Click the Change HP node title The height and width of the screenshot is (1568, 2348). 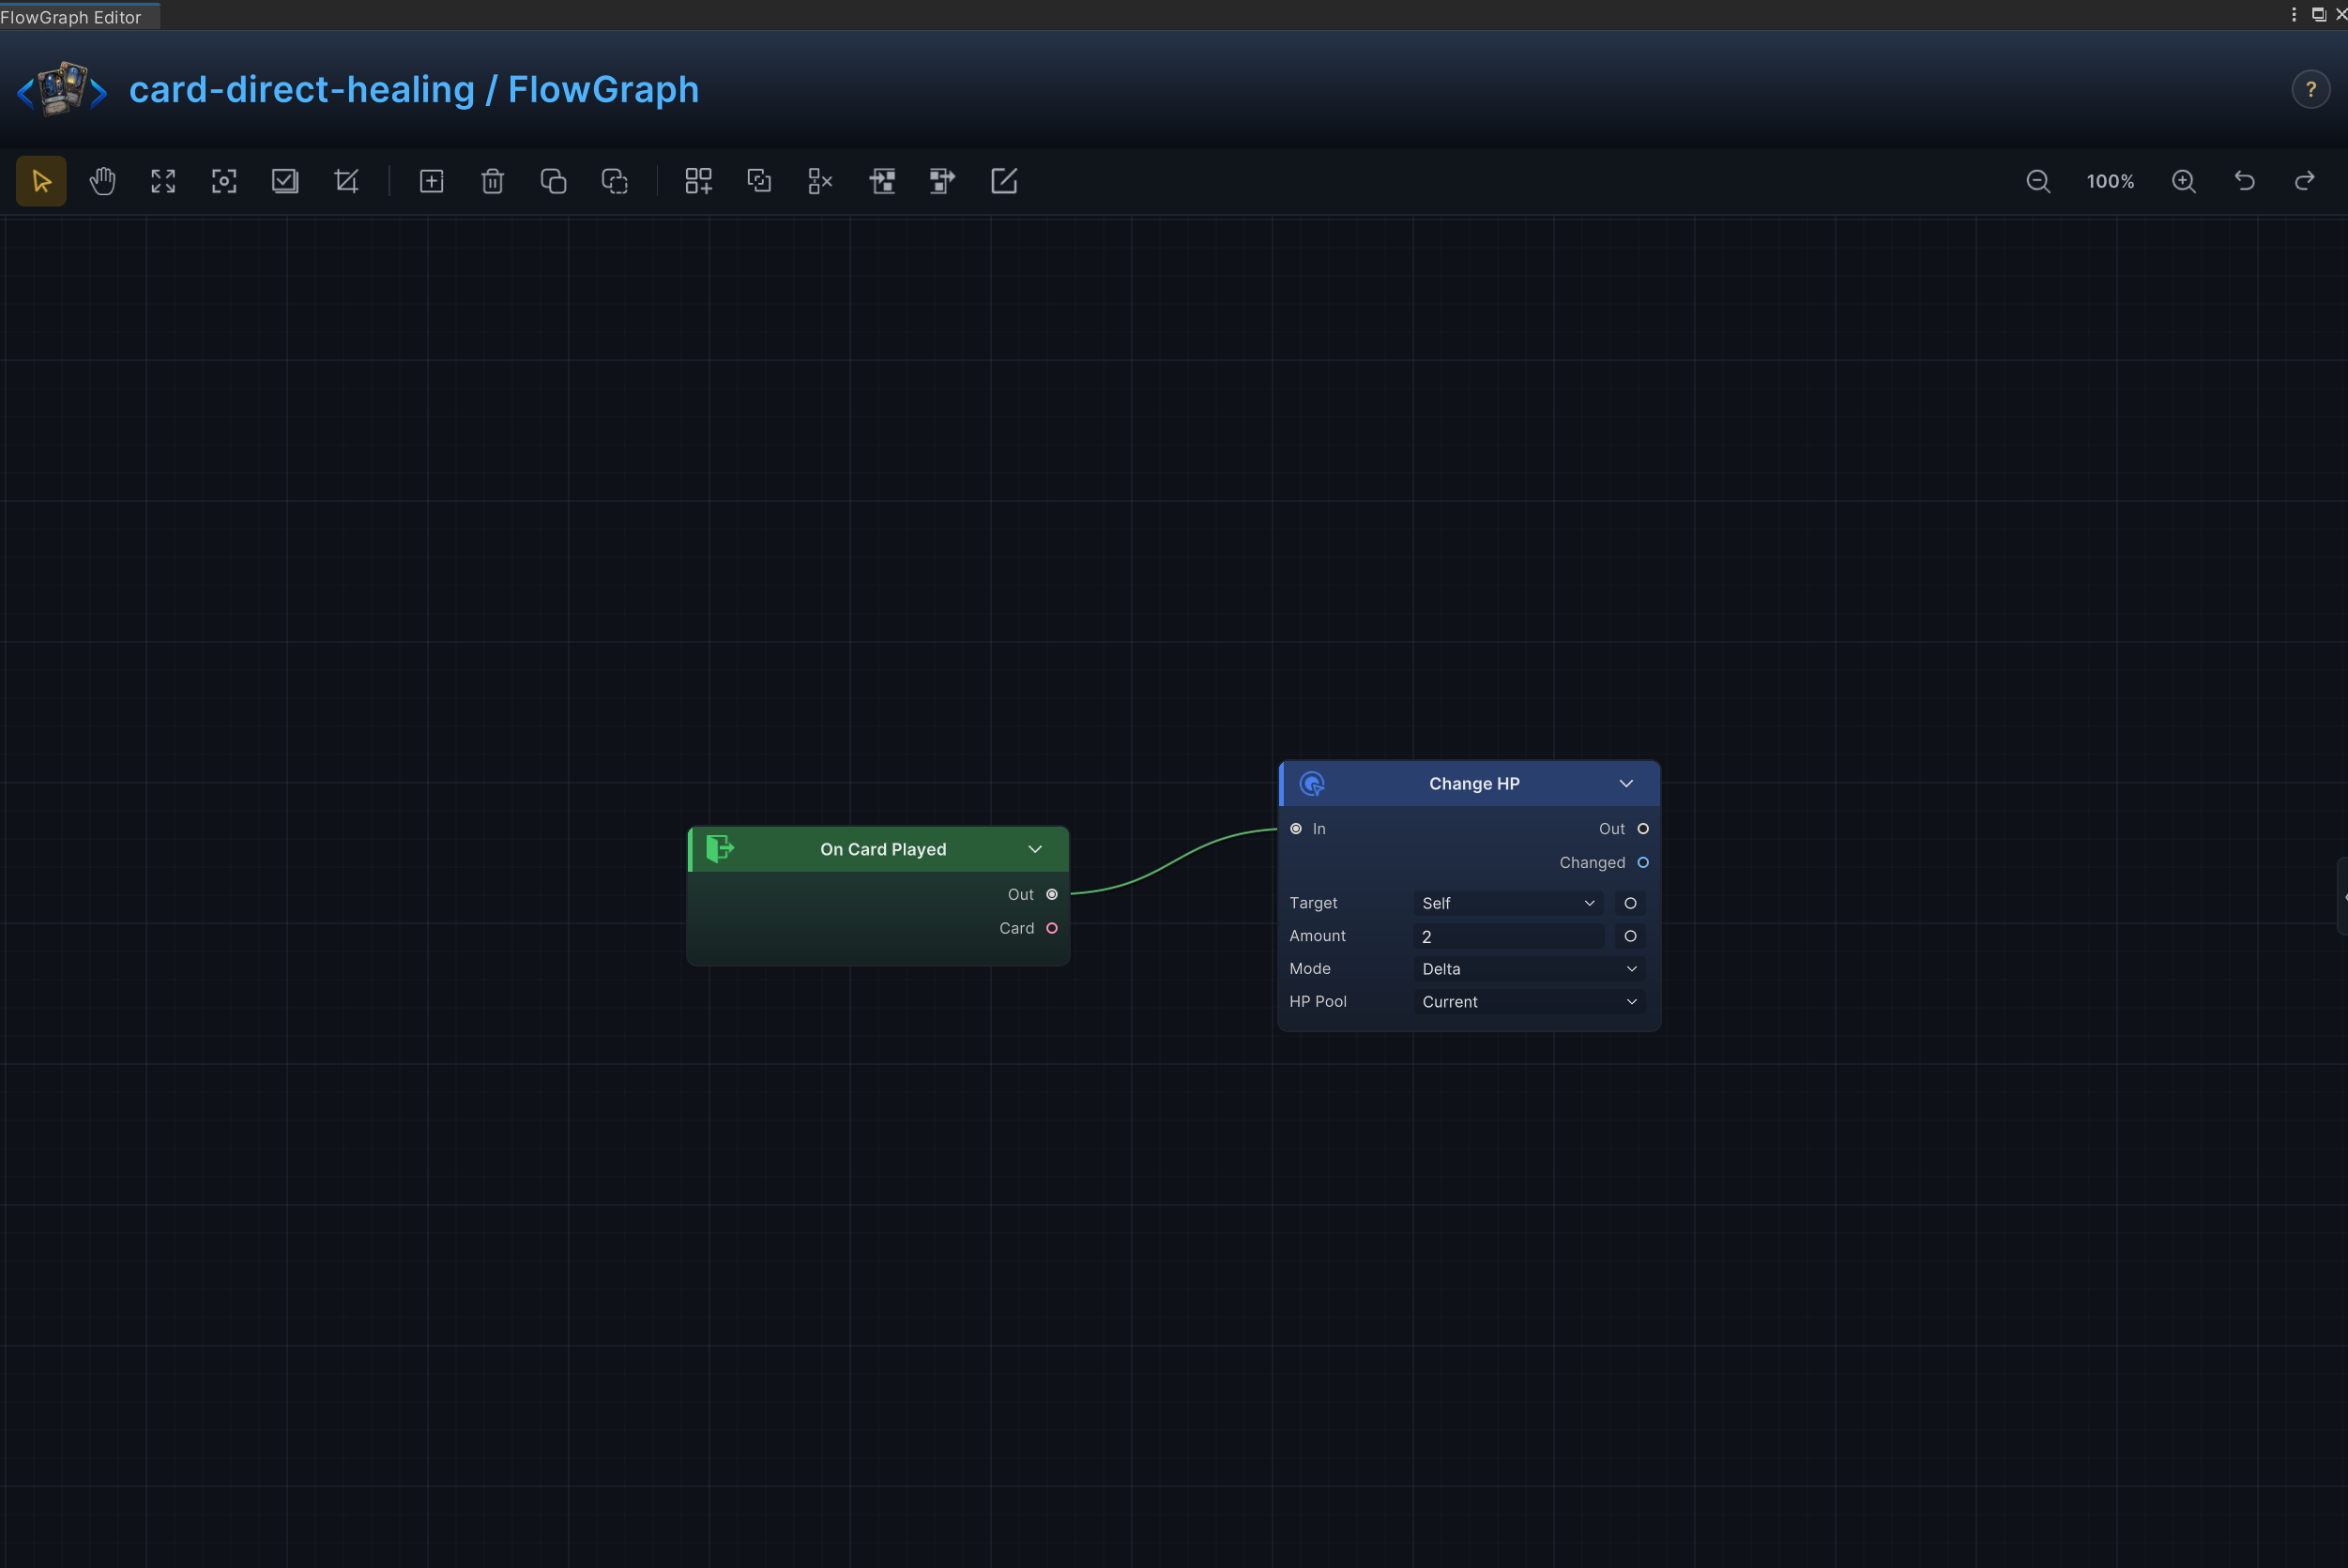point(1474,784)
